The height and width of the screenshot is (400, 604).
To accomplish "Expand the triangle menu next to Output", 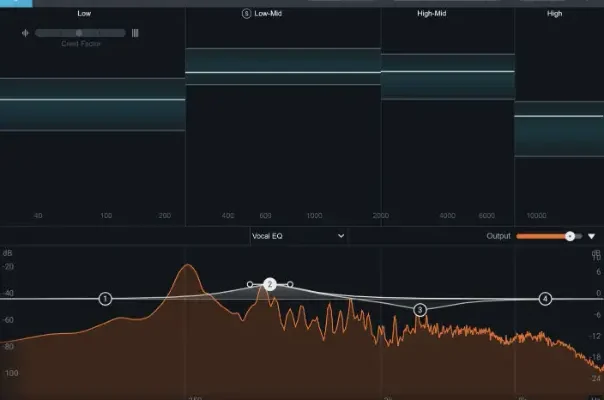I will 591,236.
